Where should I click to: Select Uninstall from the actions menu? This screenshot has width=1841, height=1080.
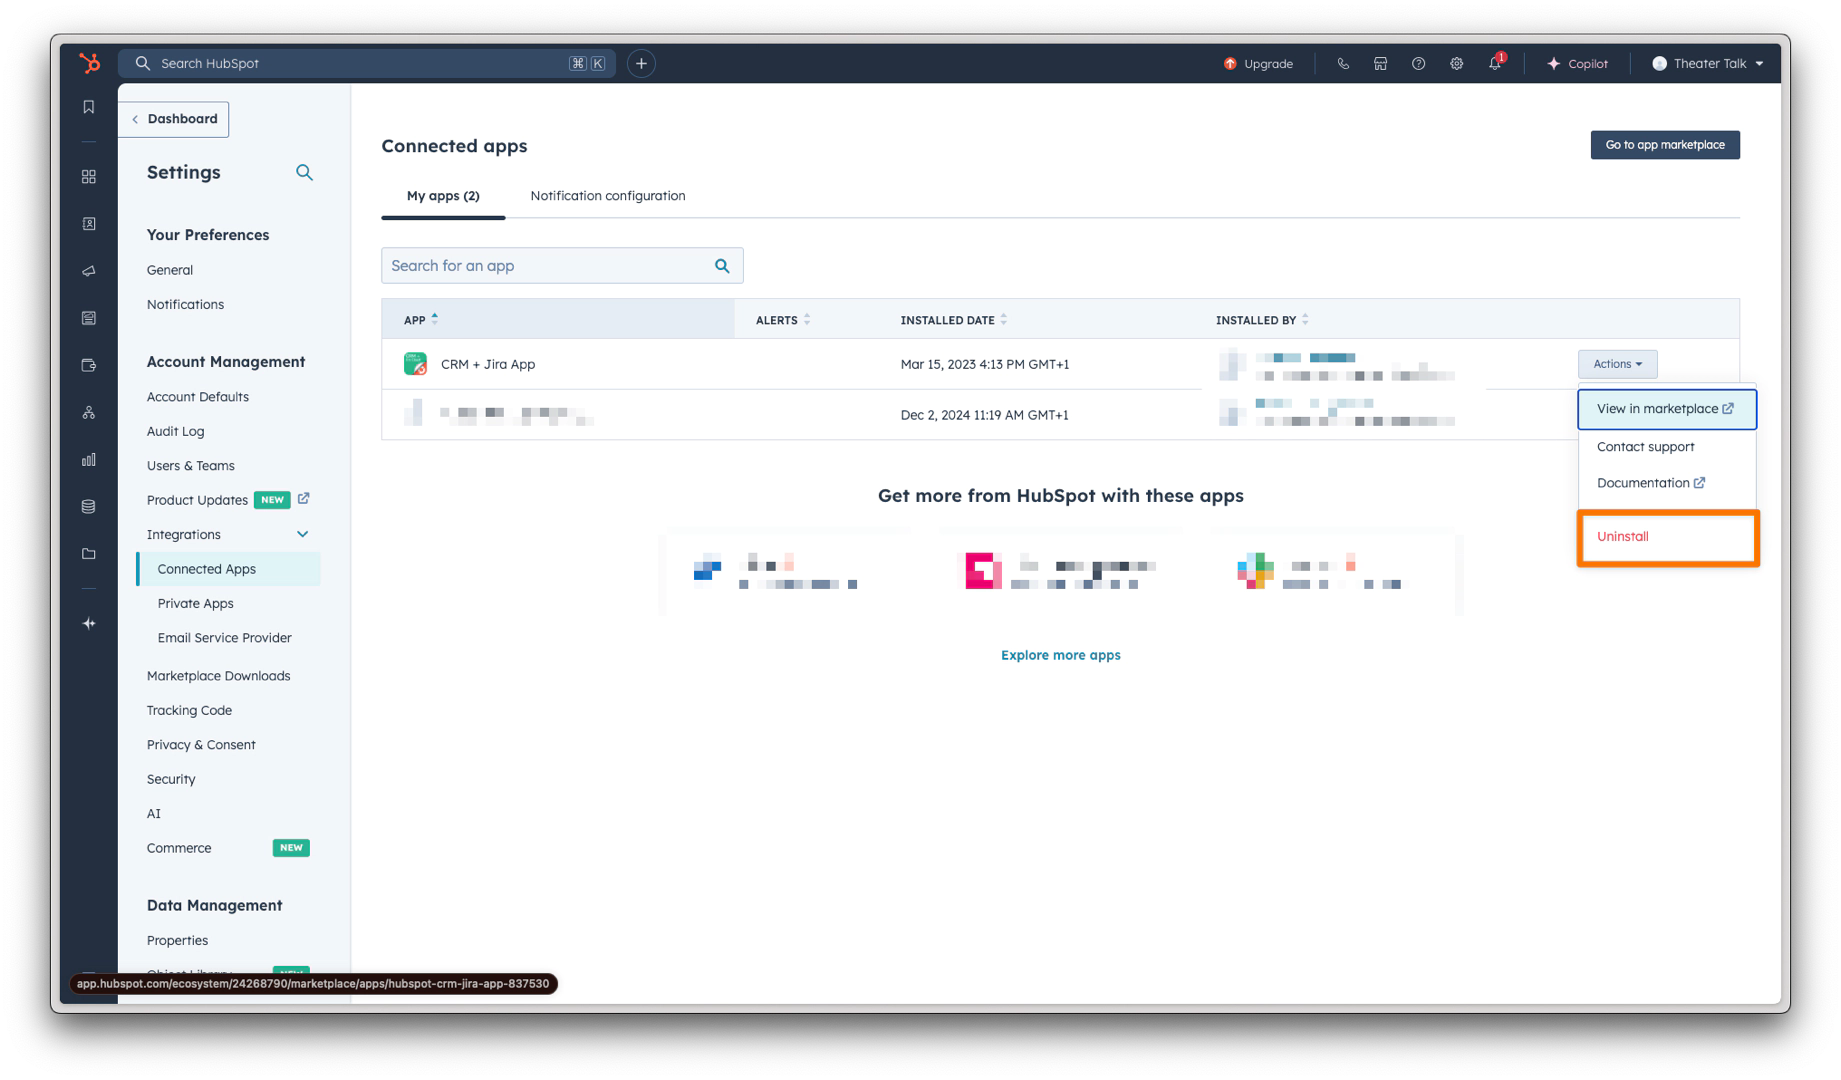(x=1622, y=537)
